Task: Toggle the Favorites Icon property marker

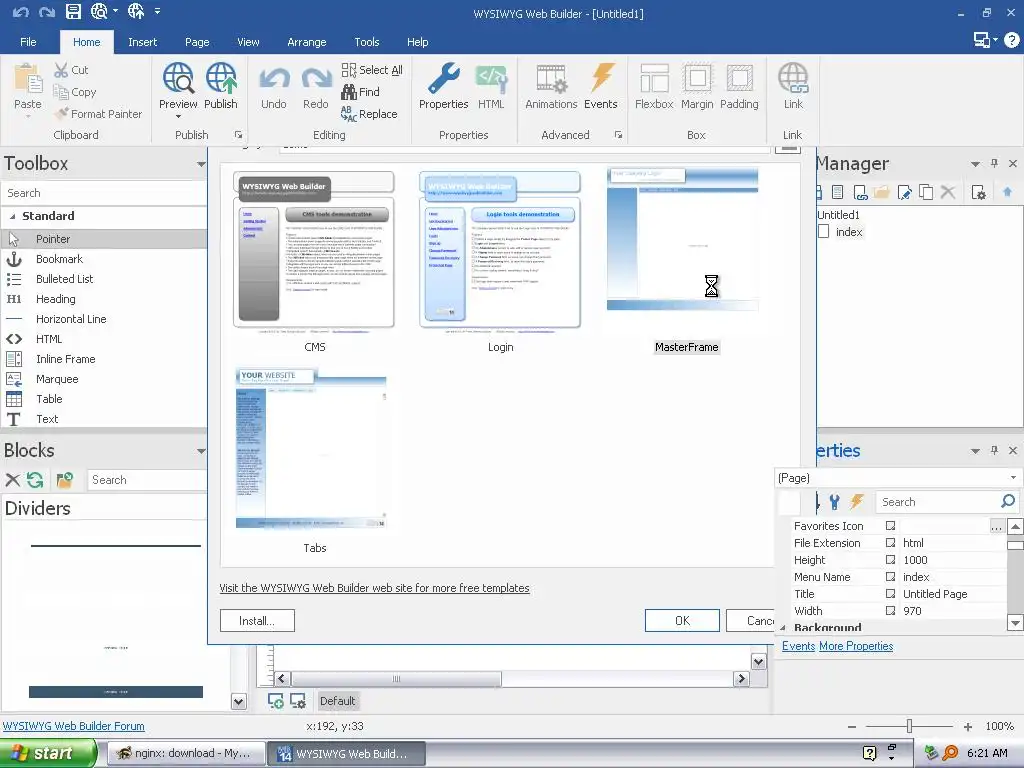Action: pyautogui.click(x=890, y=526)
